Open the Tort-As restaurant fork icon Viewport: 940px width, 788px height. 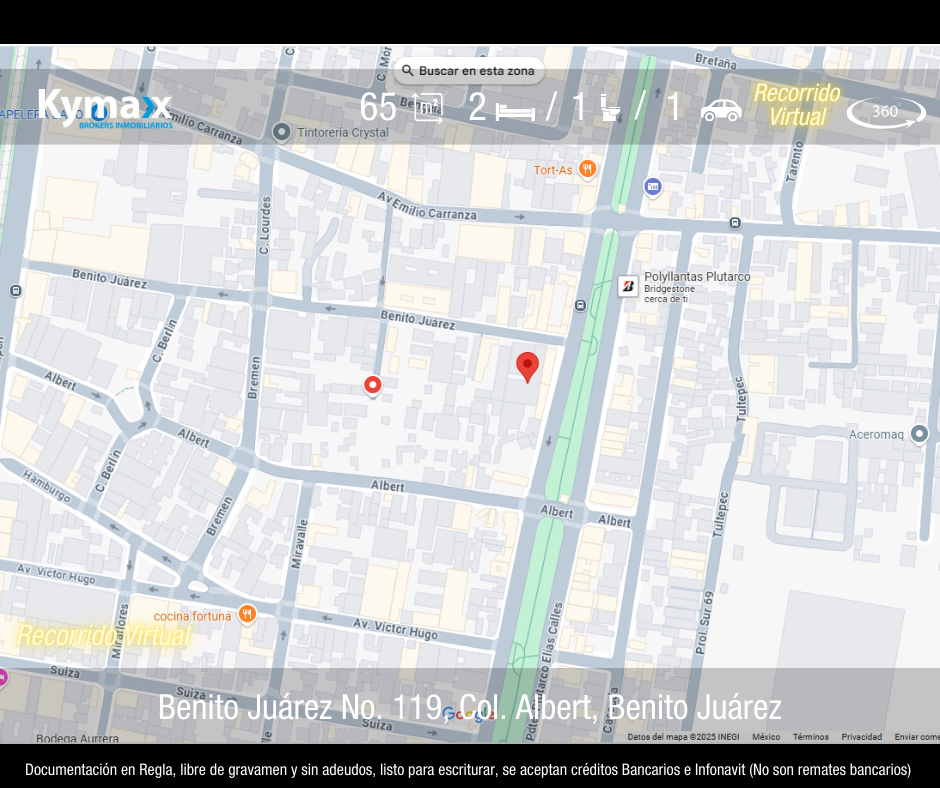[588, 170]
